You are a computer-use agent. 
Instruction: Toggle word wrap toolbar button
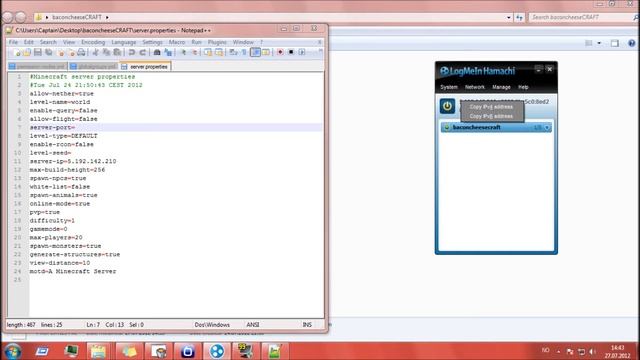pyautogui.click(x=233, y=52)
